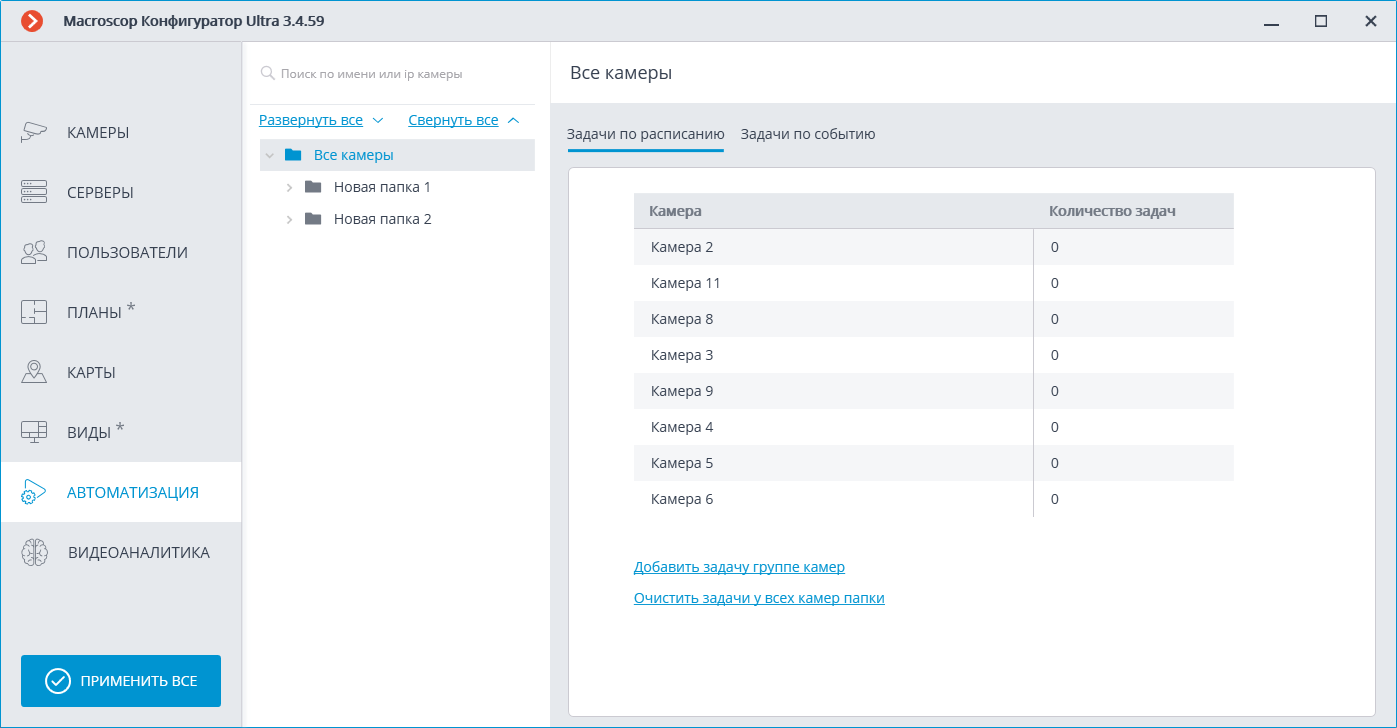Click the users icon beside ПОЛЬЗОВАТЕЛИ
Image resolution: width=1397 pixels, height=728 pixels.
pyautogui.click(x=34, y=252)
